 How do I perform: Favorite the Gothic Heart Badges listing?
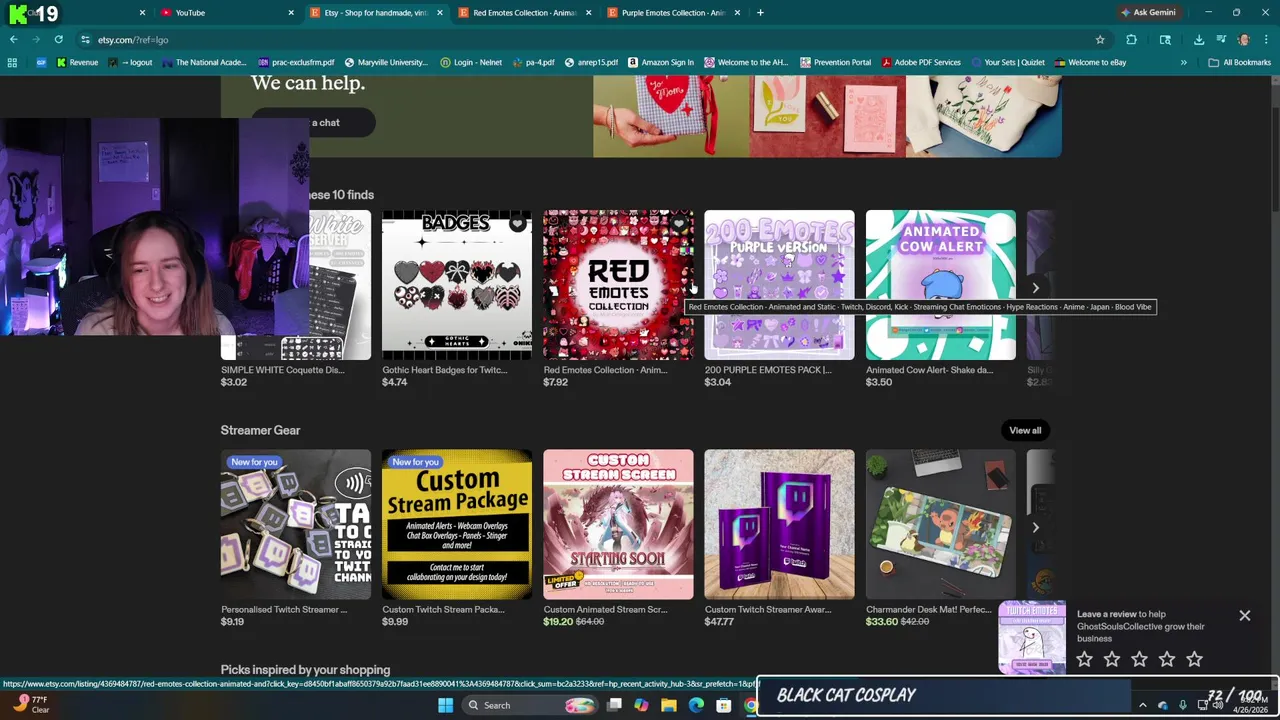pos(517,225)
